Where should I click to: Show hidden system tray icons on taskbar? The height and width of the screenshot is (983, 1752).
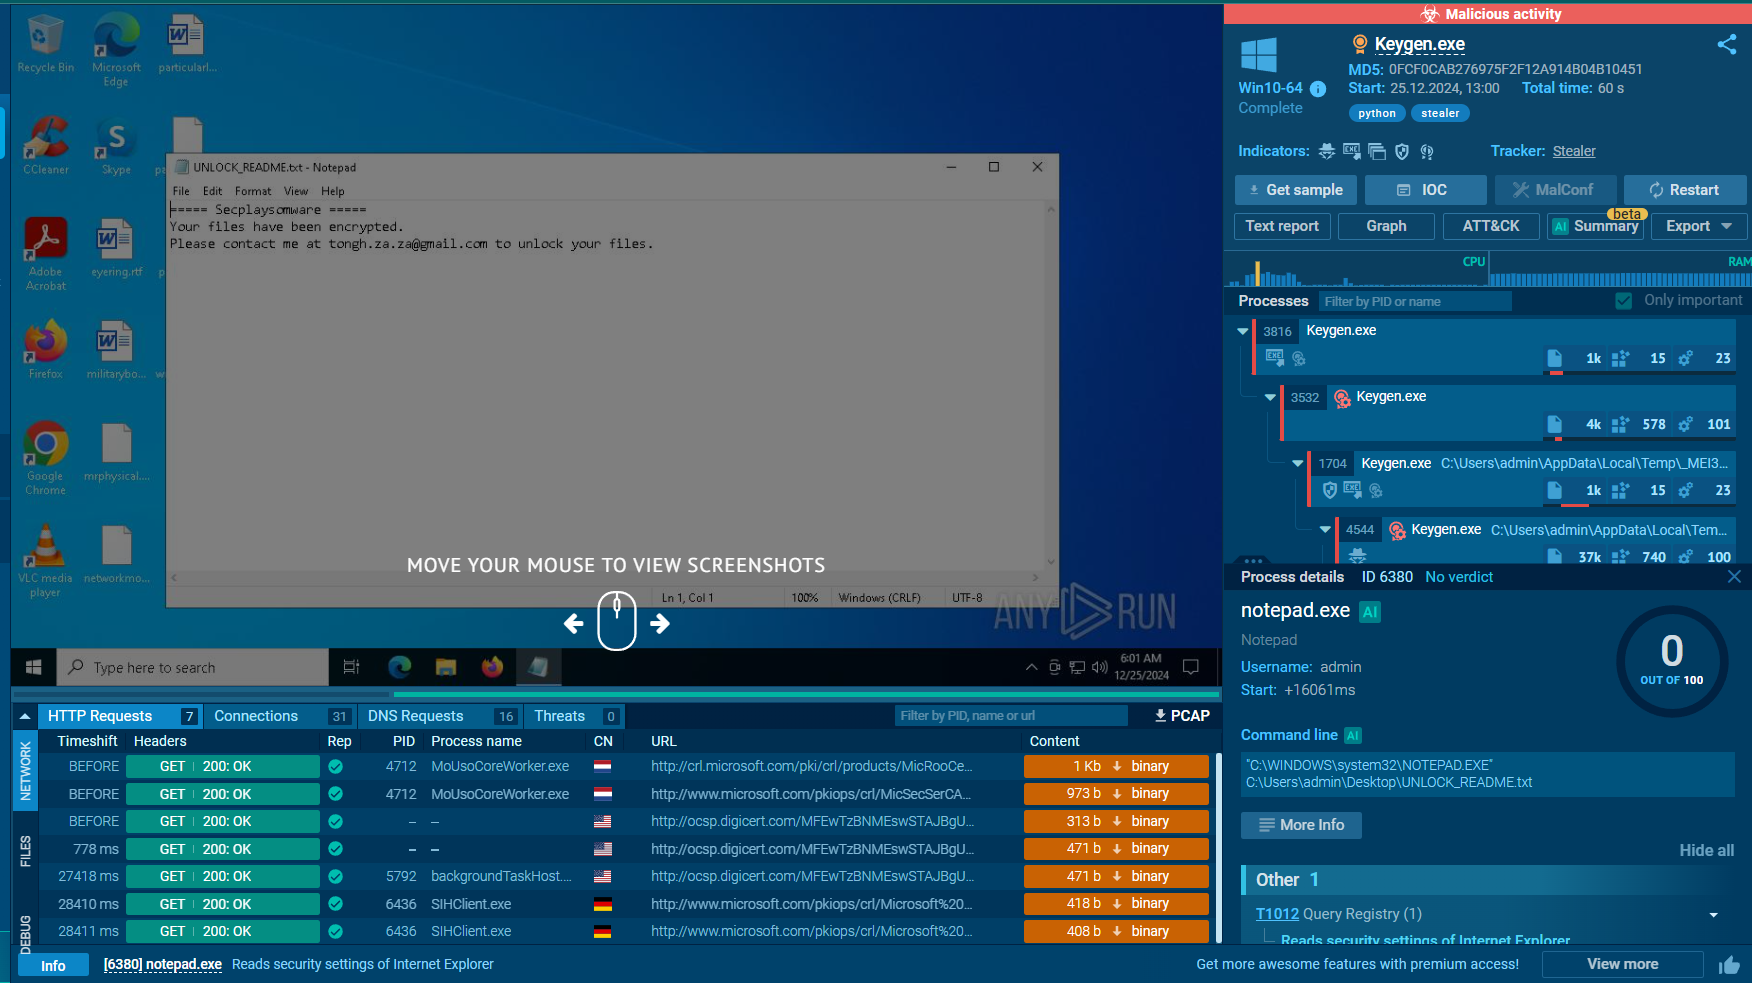1031,667
